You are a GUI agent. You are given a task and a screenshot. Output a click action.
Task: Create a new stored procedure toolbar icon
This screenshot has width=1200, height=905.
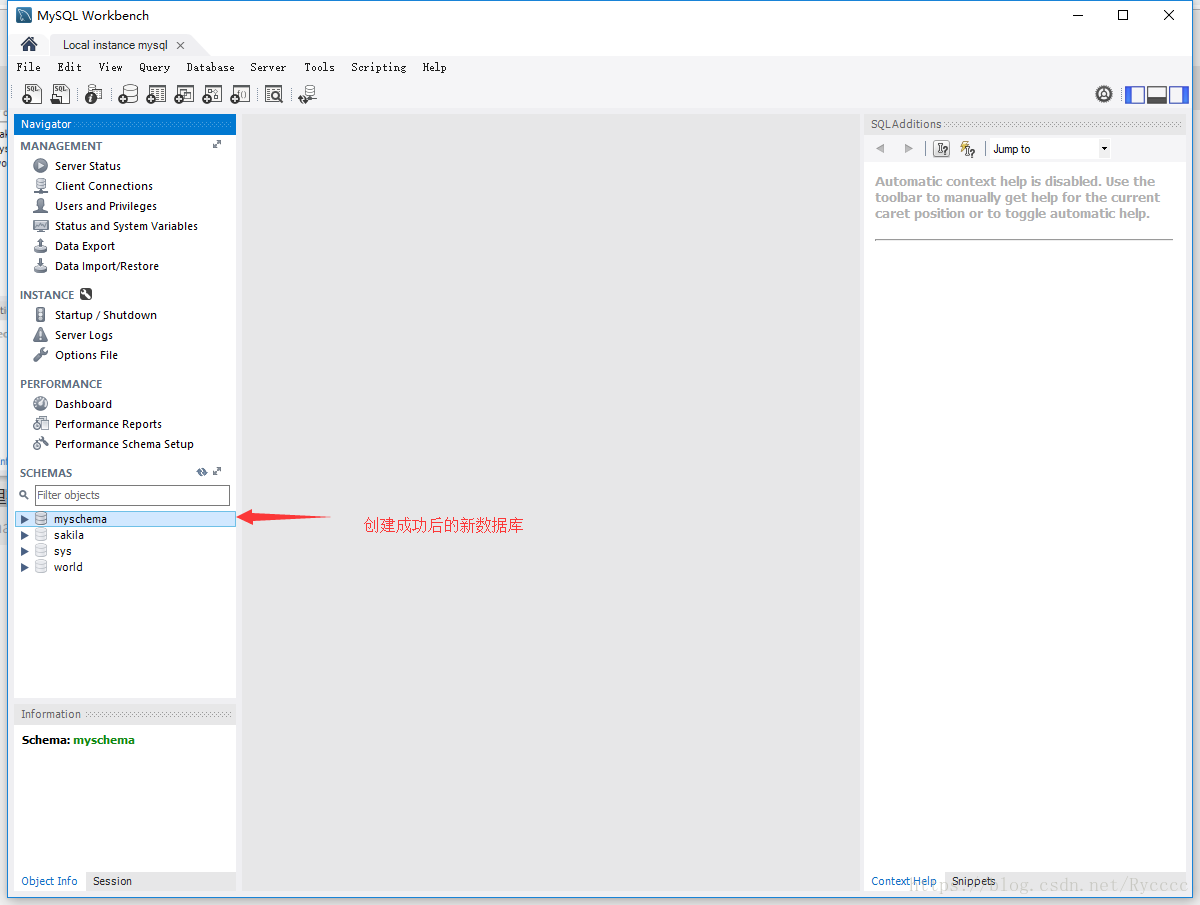(212, 94)
